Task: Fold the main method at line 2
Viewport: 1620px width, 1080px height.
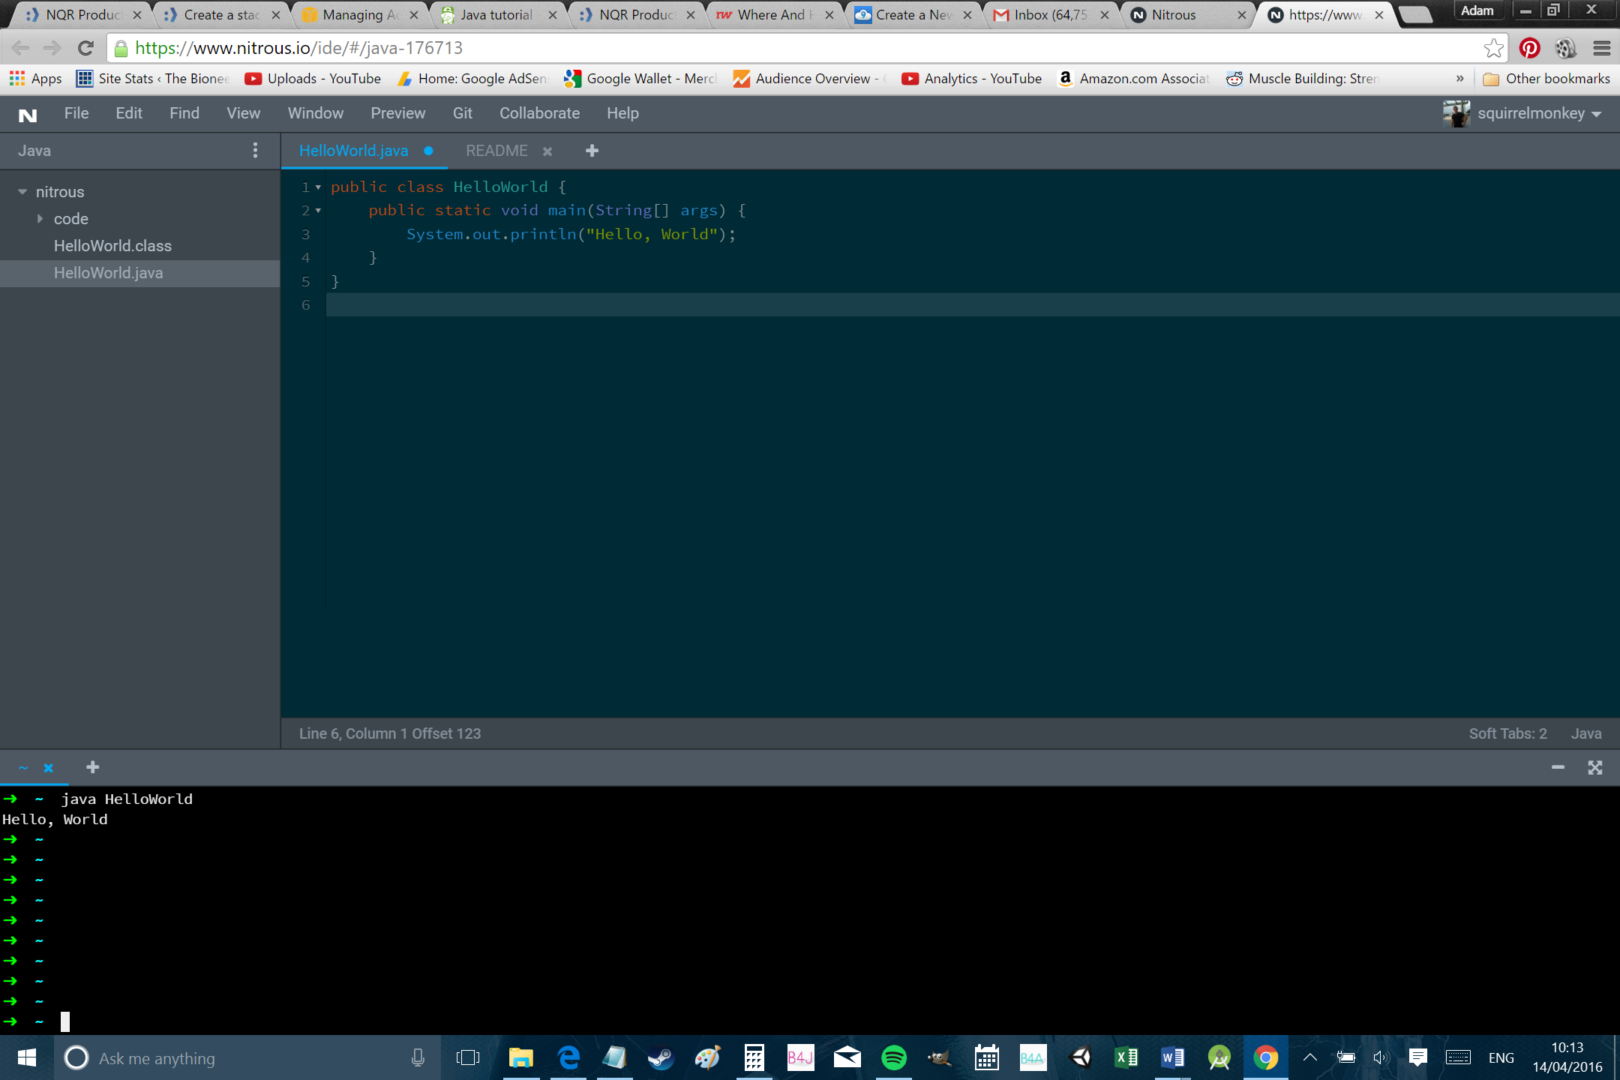Action: click(x=319, y=211)
